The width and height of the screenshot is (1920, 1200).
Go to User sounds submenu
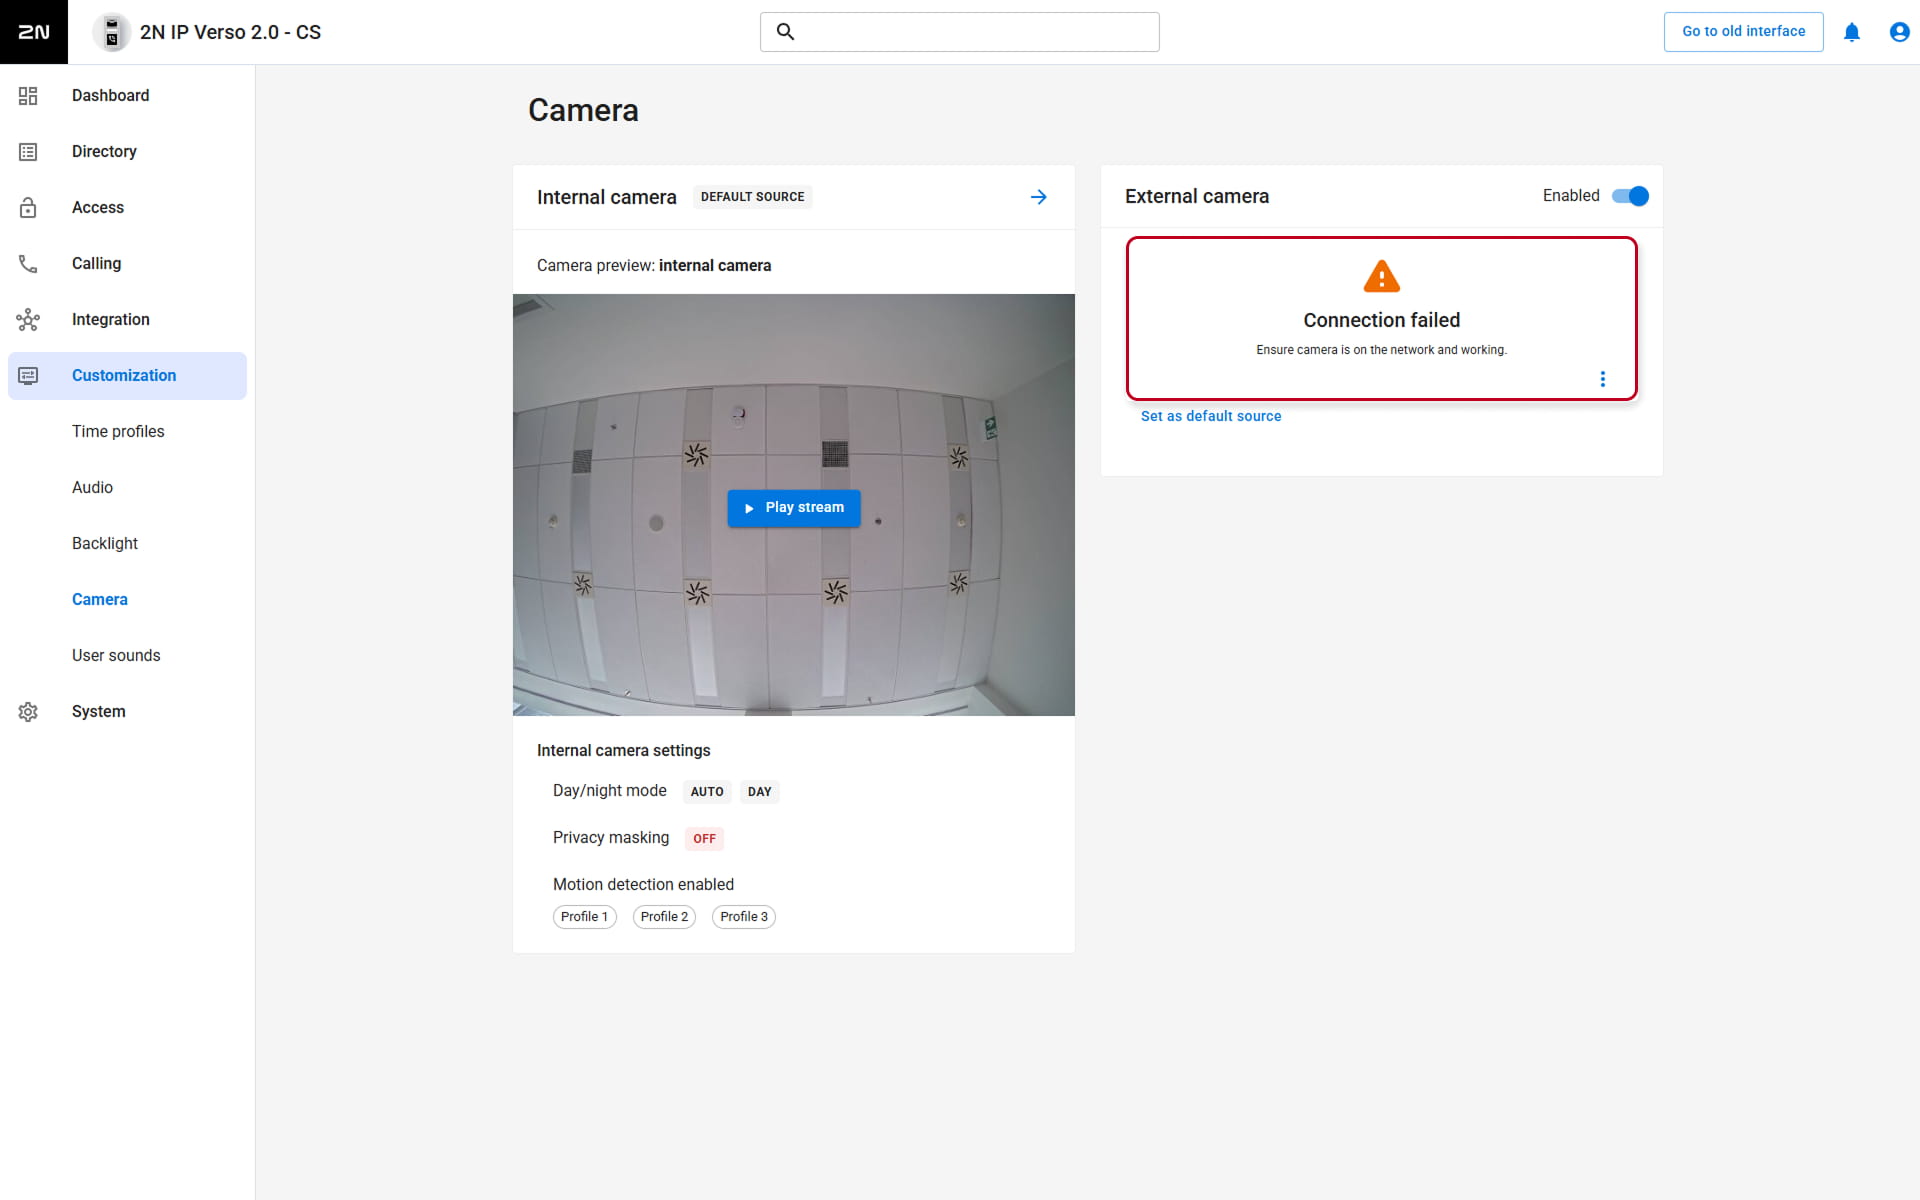coord(116,656)
